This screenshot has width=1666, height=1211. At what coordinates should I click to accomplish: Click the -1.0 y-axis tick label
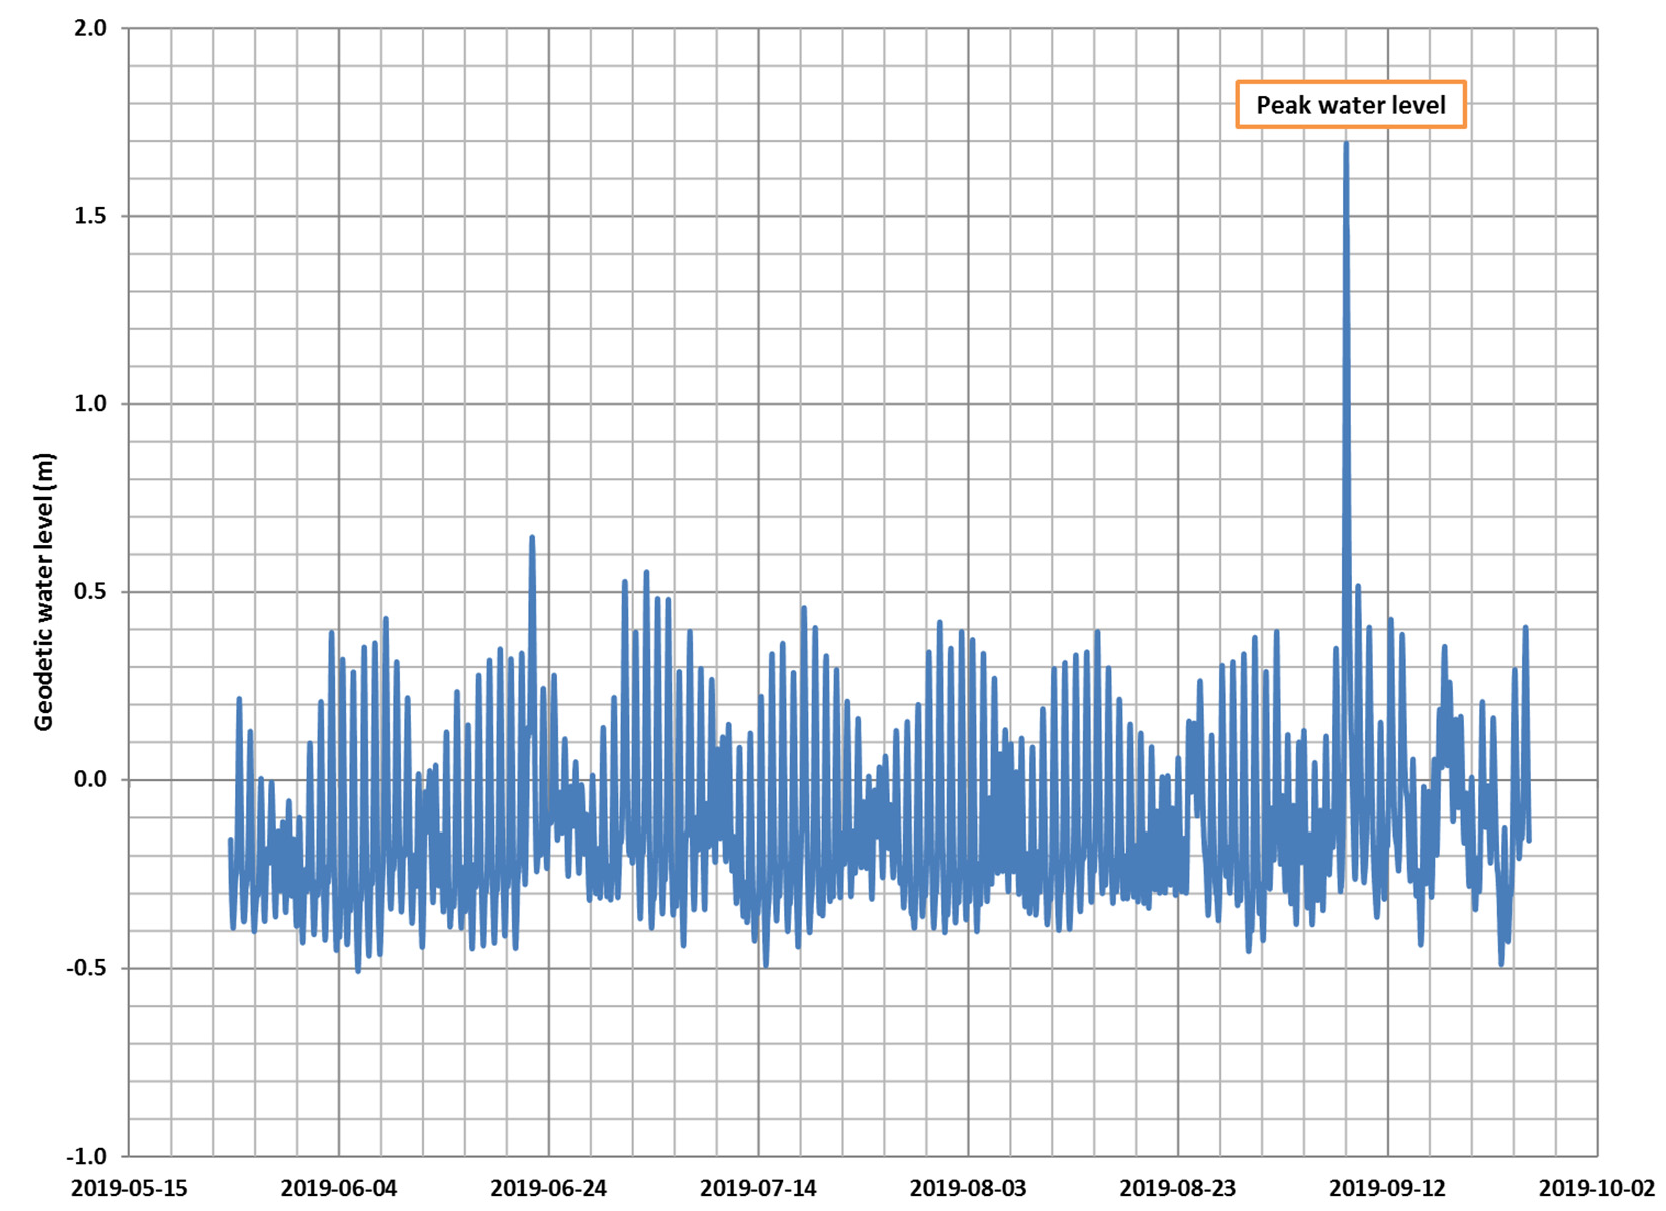(86, 1156)
